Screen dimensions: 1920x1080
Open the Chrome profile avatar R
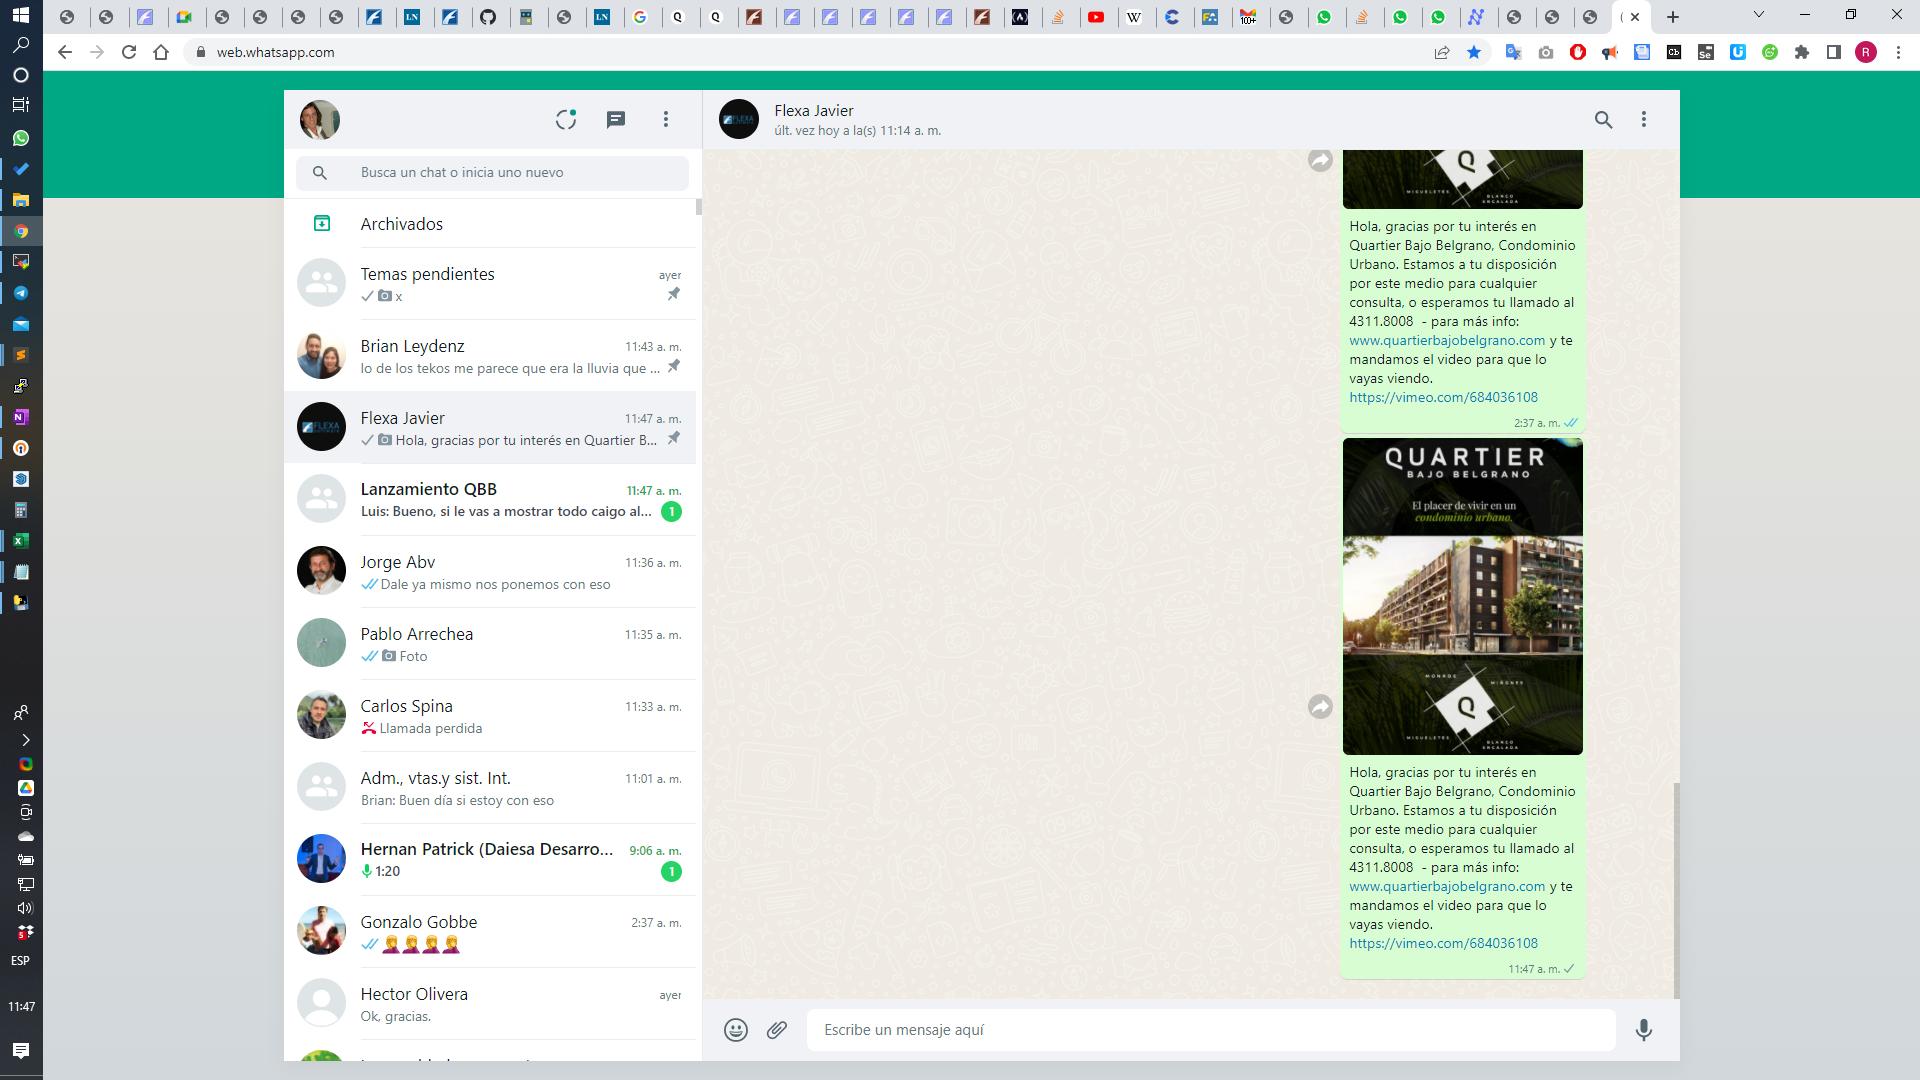tap(1866, 52)
